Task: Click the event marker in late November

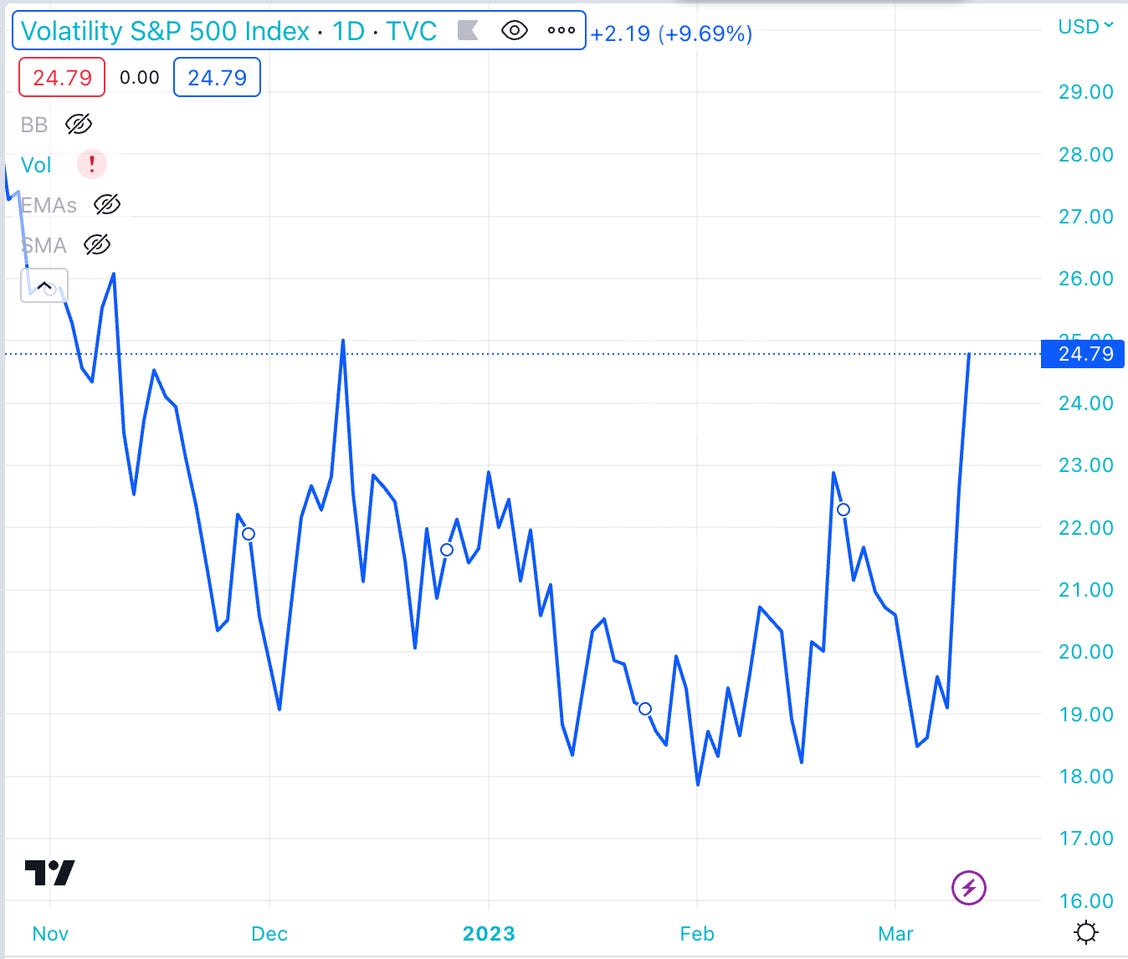Action: tap(248, 534)
